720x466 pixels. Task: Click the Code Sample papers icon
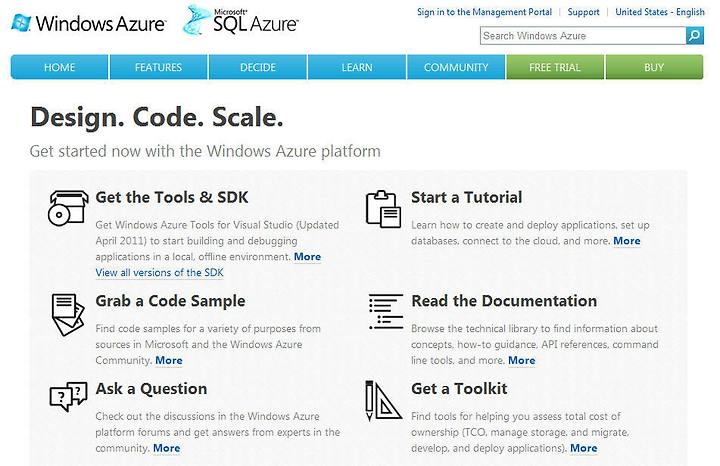click(x=68, y=314)
